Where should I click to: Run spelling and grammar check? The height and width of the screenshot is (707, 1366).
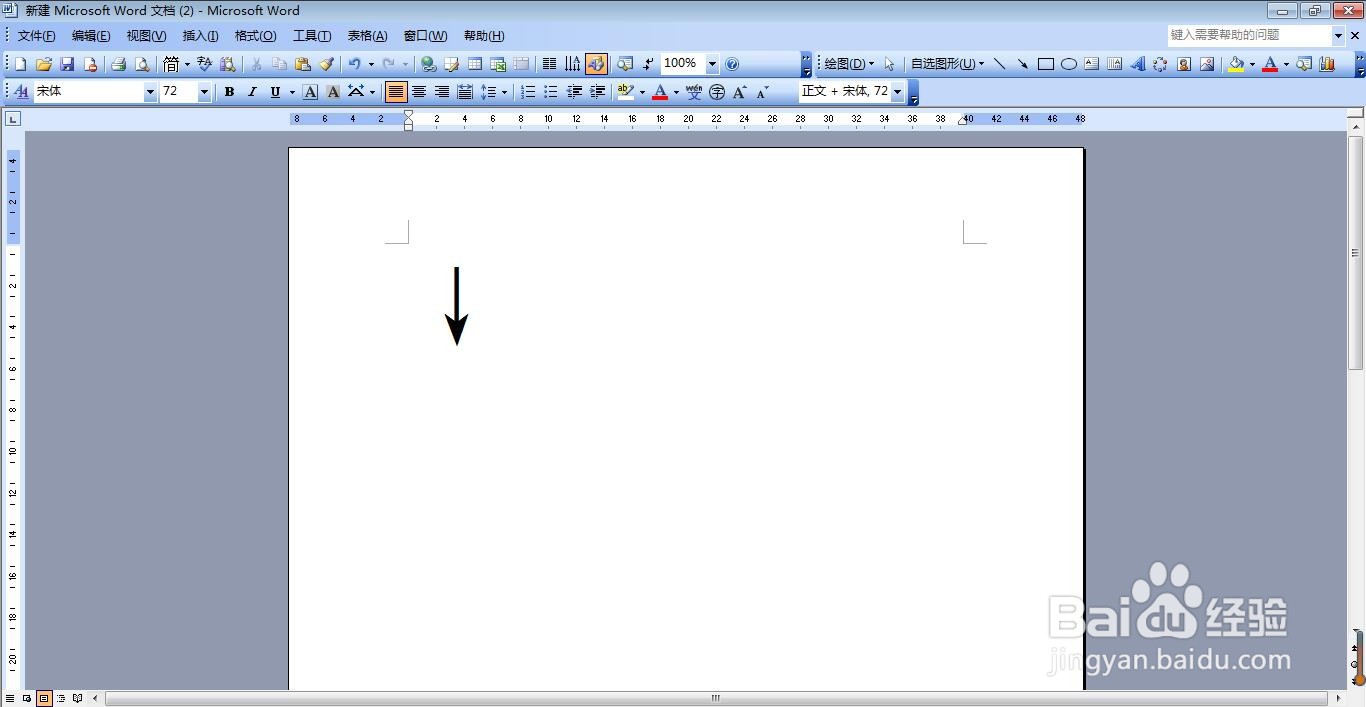[x=204, y=64]
